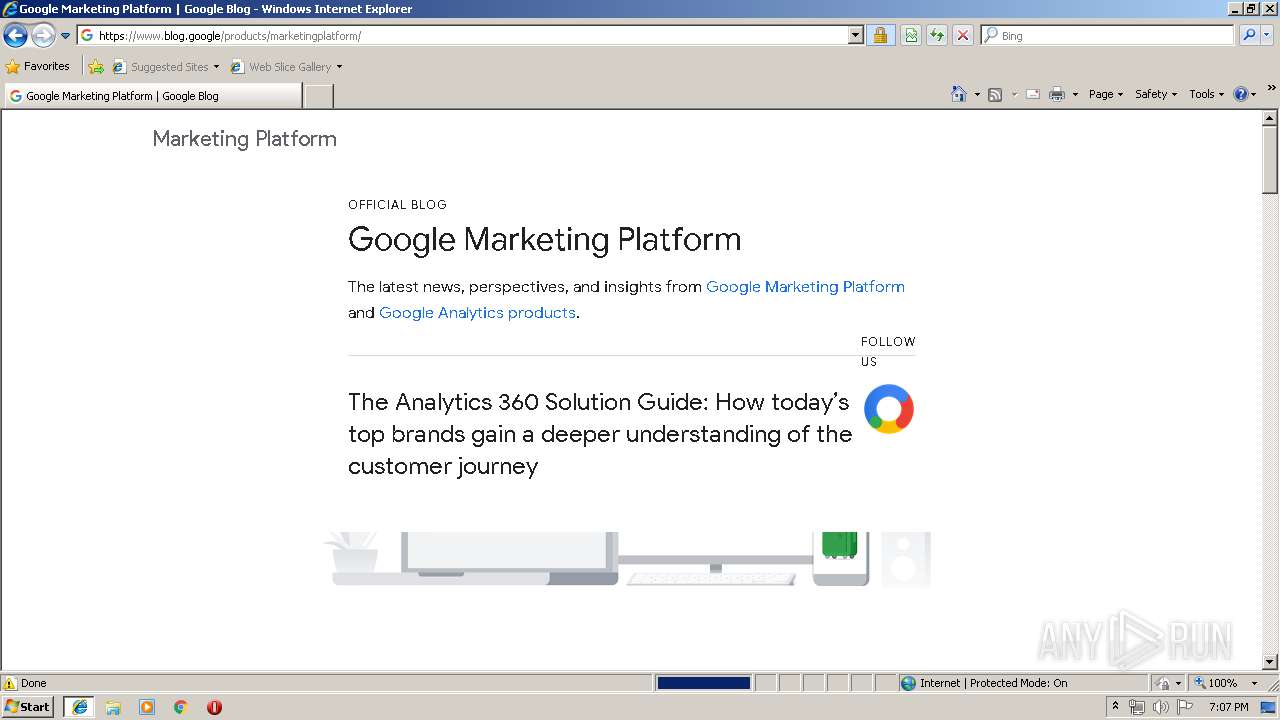The height and width of the screenshot is (720, 1280).
Task: Open Windows Explorer folder from taskbar
Action: (x=113, y=707)
